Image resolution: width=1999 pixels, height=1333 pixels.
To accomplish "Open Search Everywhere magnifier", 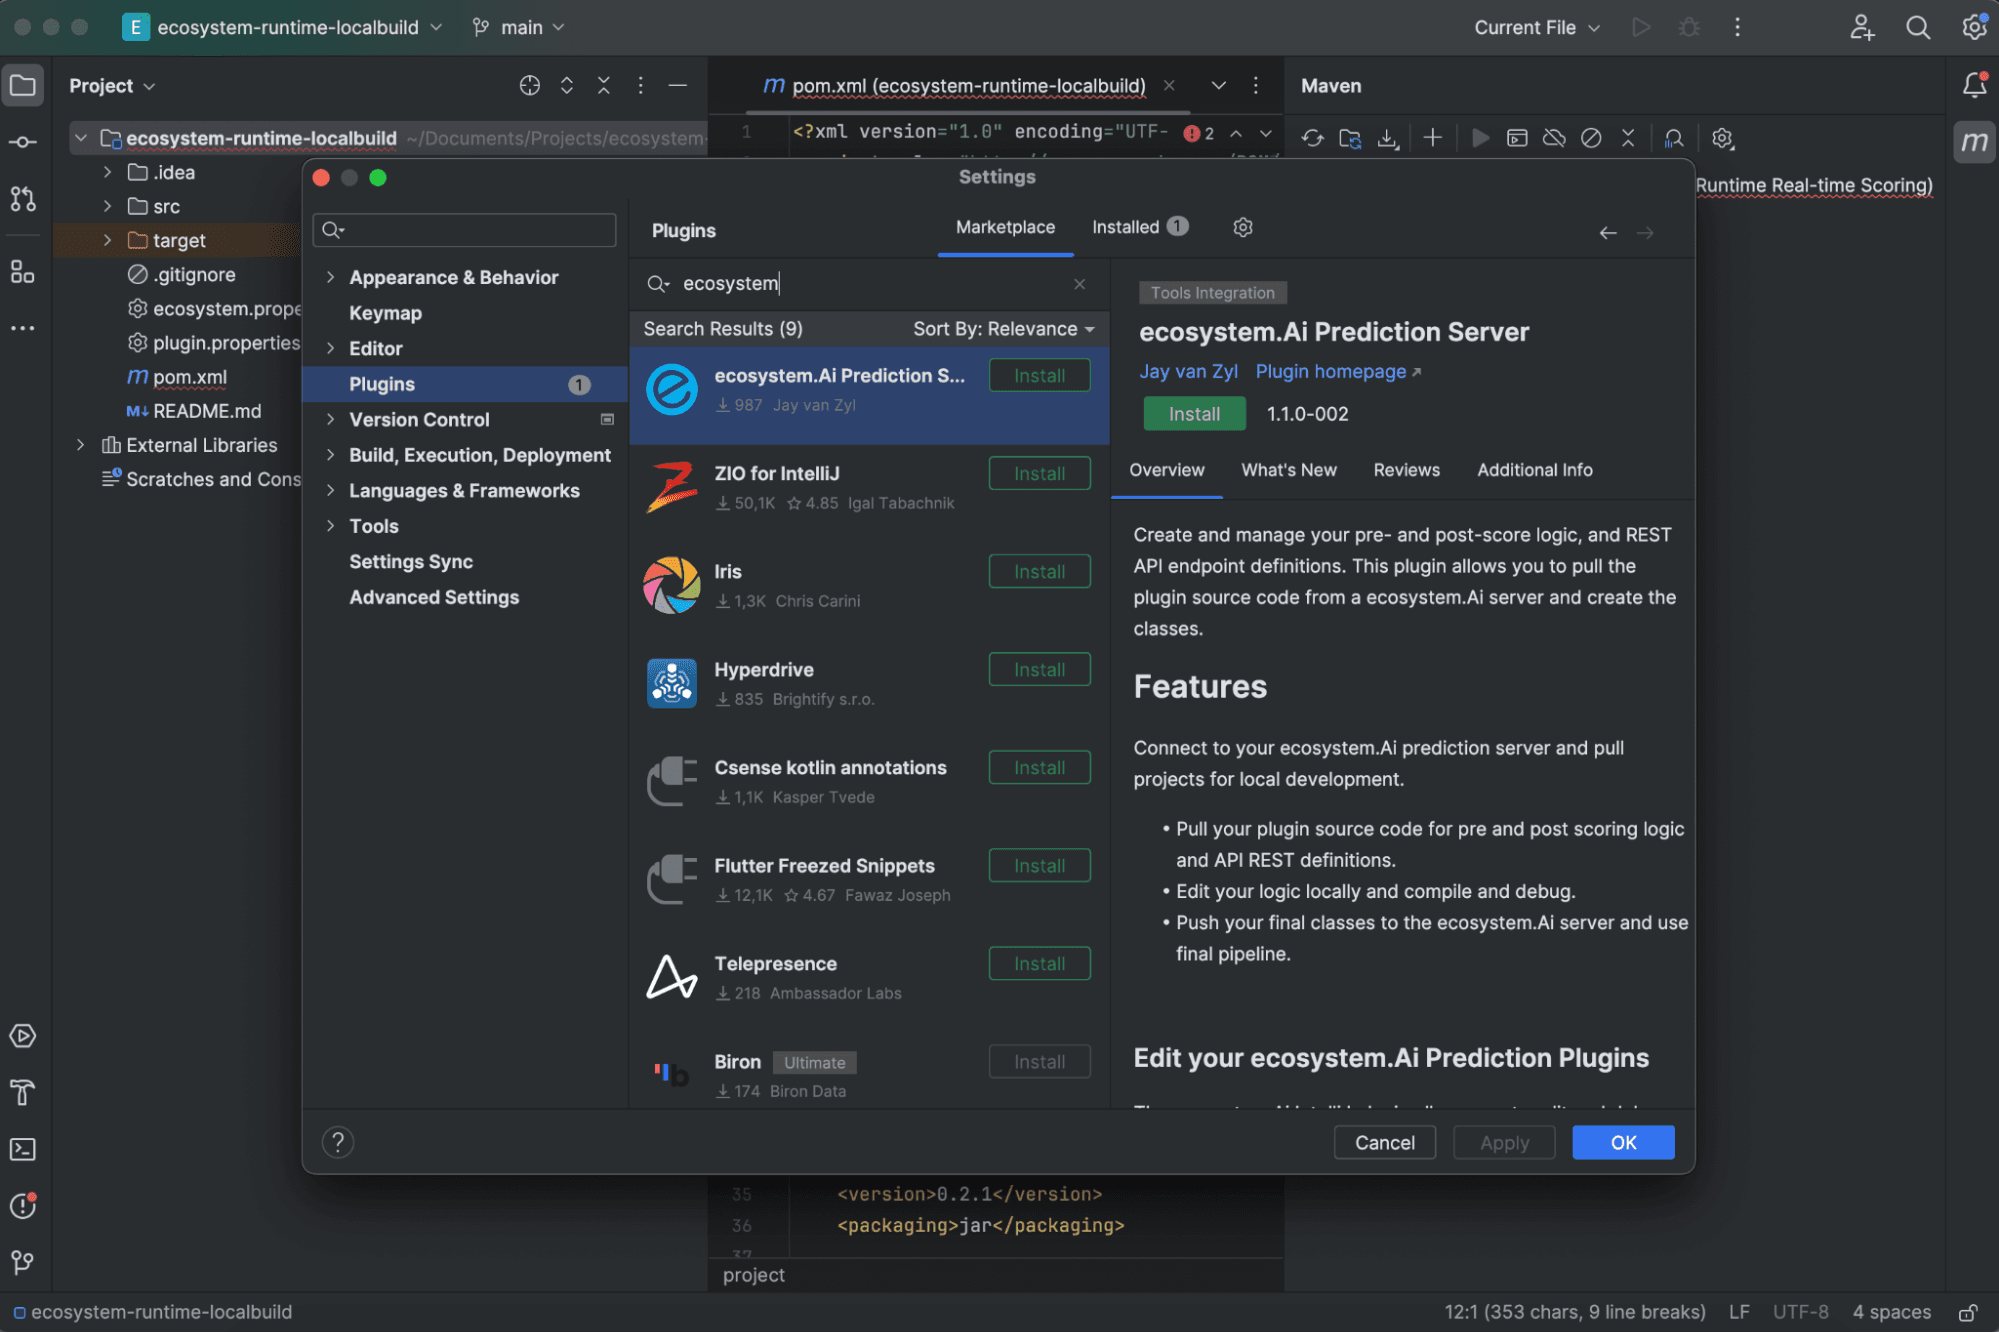I will click(x=1917, y=27).
